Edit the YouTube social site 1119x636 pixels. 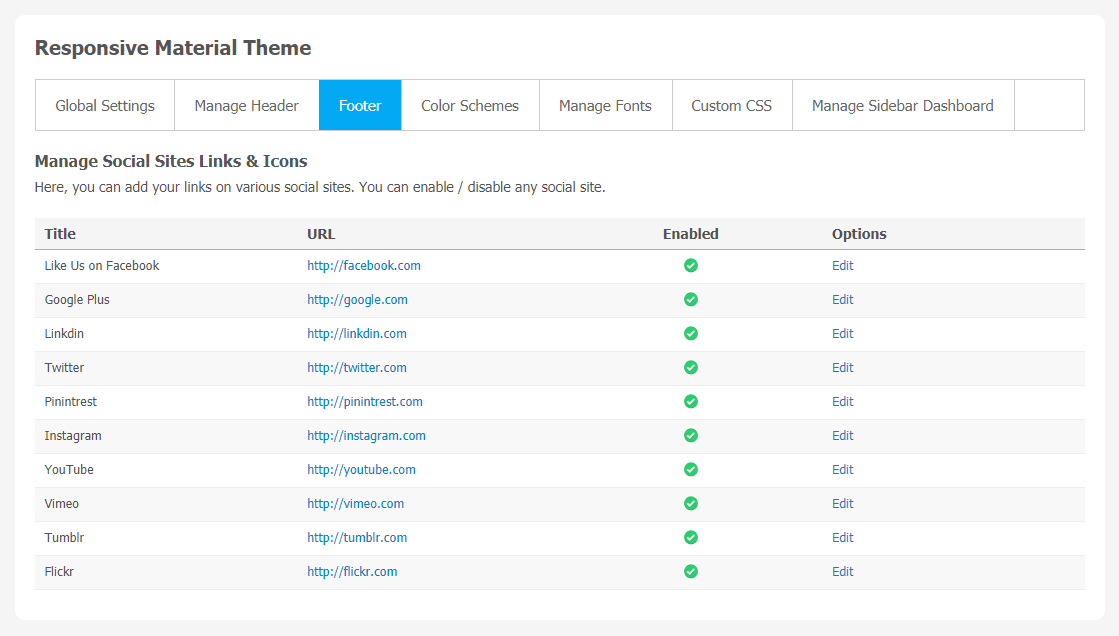point(843,470)
